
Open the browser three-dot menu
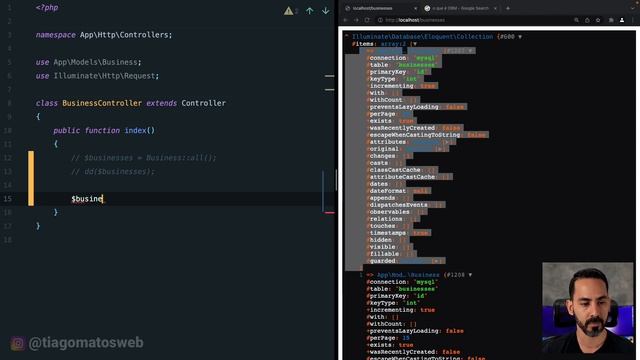point(633,20)
